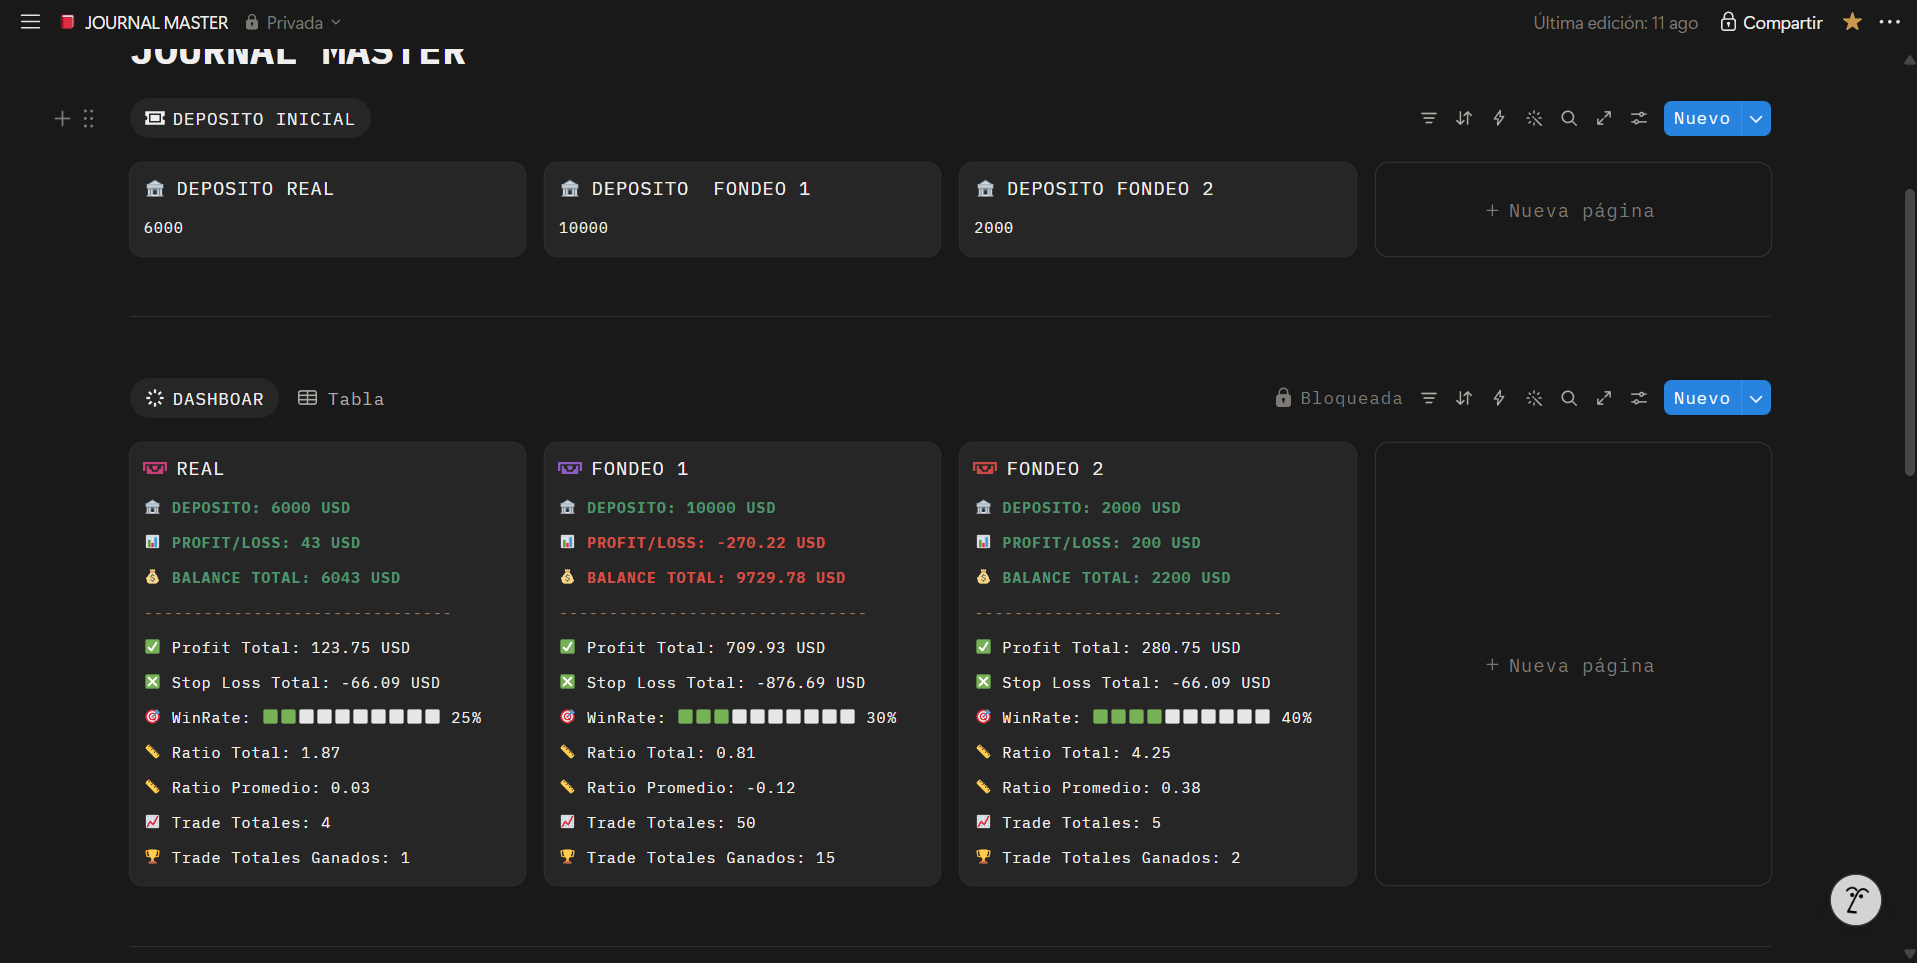Click the REAL card 25% WinRate bar
Viewport: 1917px width, 963px height.
pyautogui.click(x=351, y=717)
